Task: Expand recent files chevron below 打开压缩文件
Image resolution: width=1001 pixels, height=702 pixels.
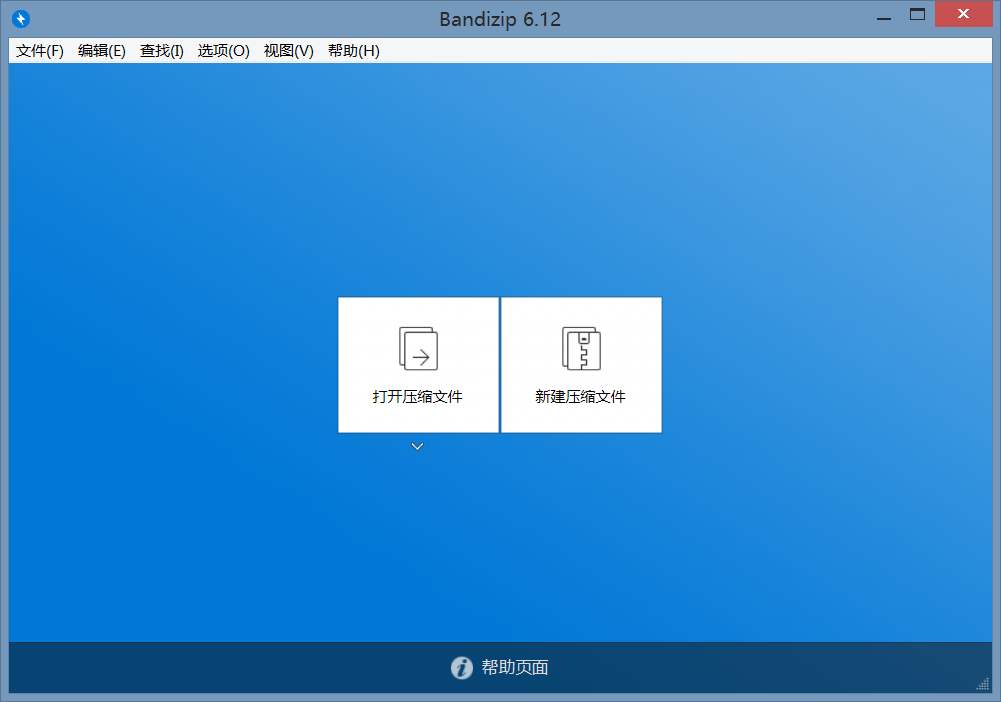Action: [418, 446]
